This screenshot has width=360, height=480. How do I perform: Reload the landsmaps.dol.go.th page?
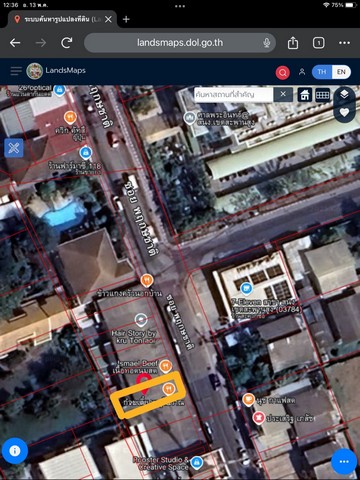[x=67, y=43]
